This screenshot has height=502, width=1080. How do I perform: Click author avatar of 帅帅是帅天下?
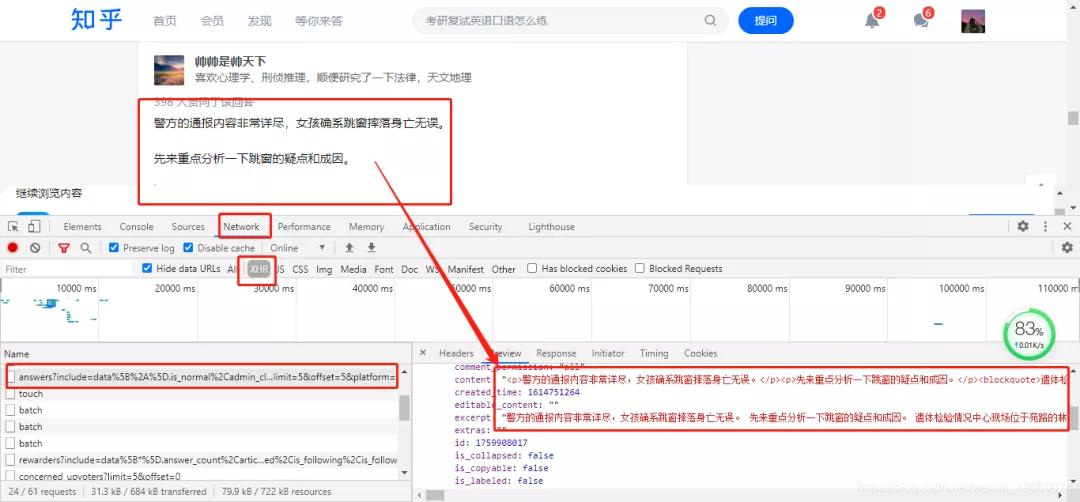[169, 70]
